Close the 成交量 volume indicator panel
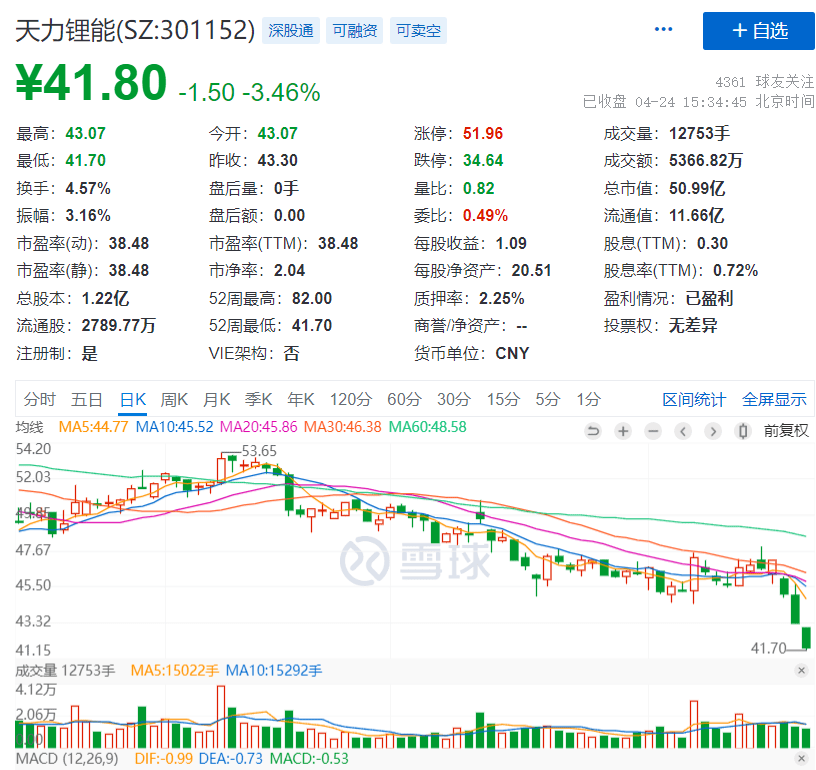 (x=801, y=670)
